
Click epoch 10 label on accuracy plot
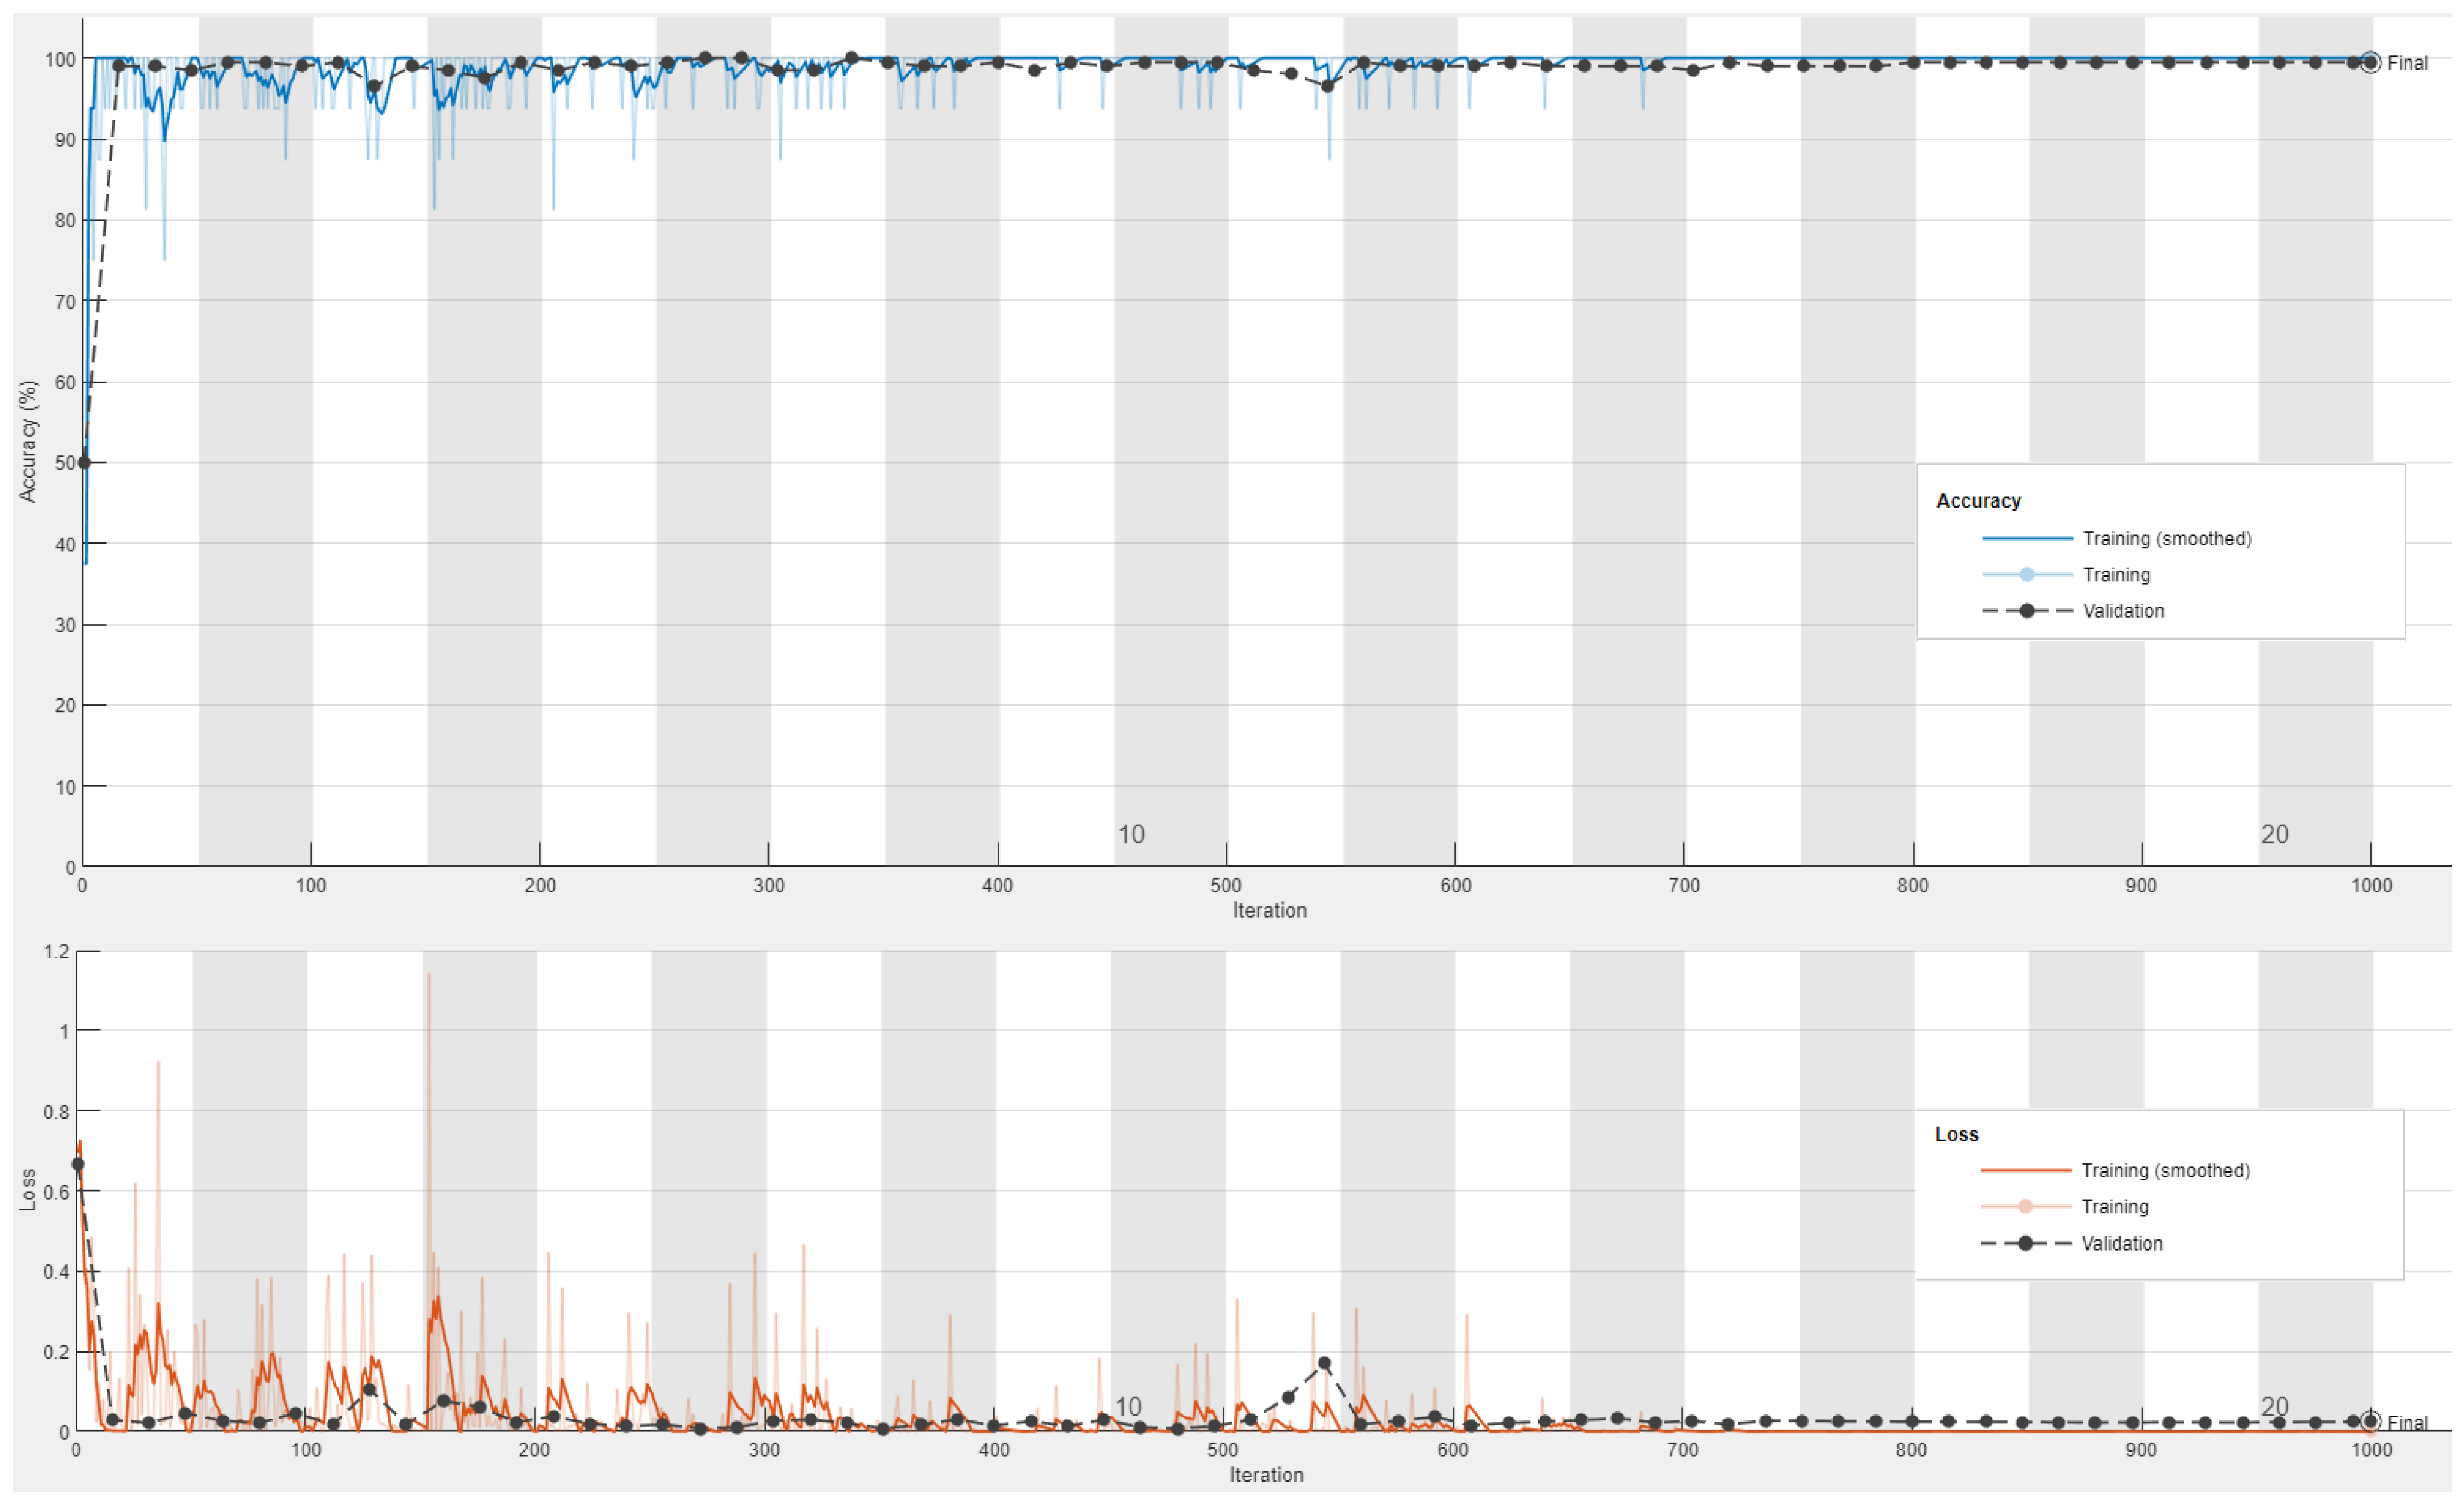click(x=1130, y=834)
